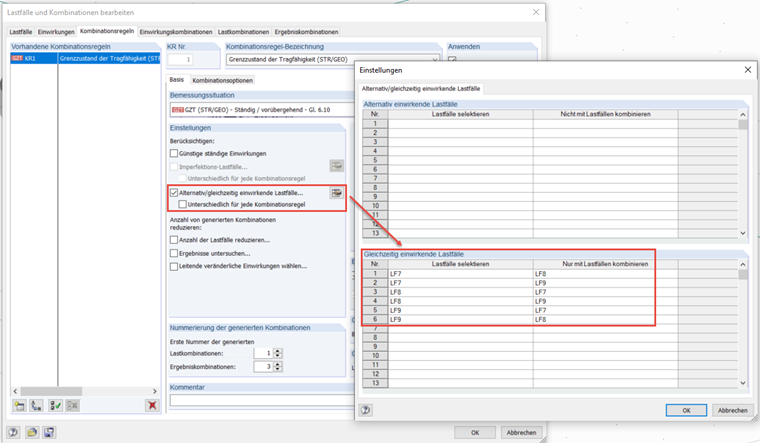Confirm Einstellungen dialog with OK
The image size is (760, 443).
686,410
